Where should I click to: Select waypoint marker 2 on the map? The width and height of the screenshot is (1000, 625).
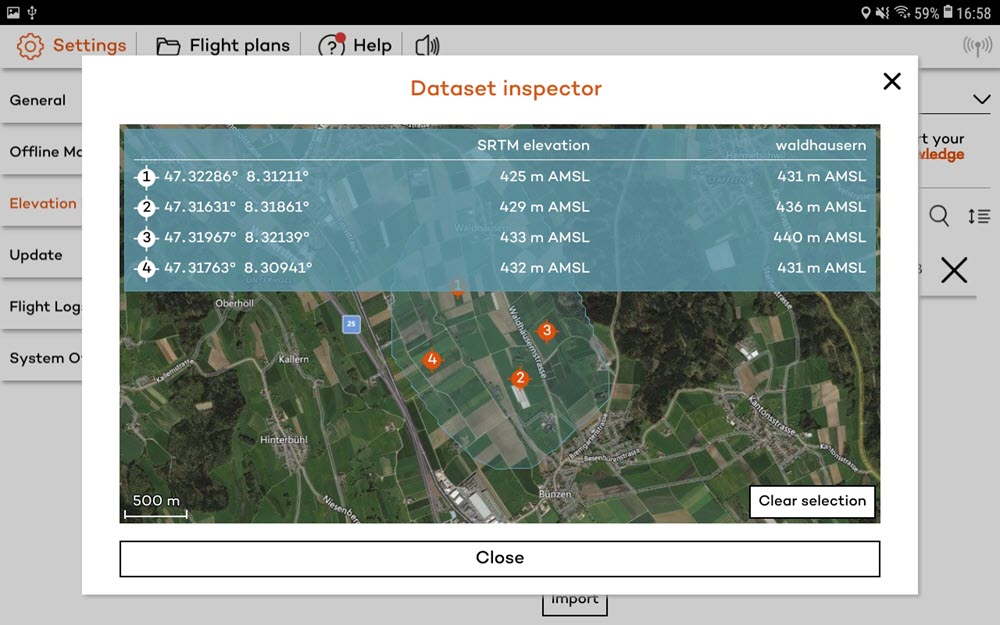coord(520,378)
